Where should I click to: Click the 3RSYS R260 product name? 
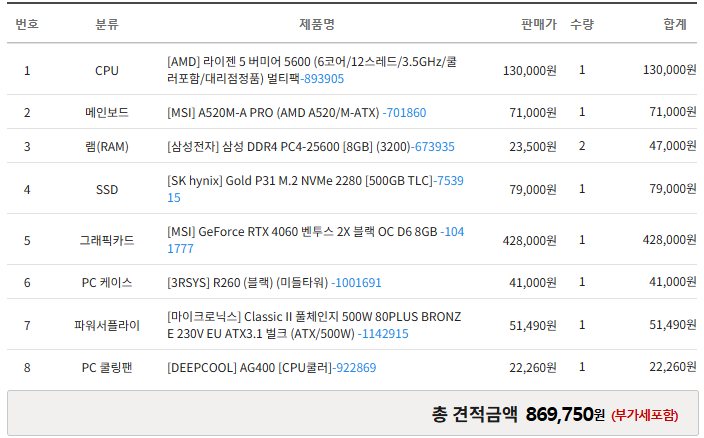(247, 283)
